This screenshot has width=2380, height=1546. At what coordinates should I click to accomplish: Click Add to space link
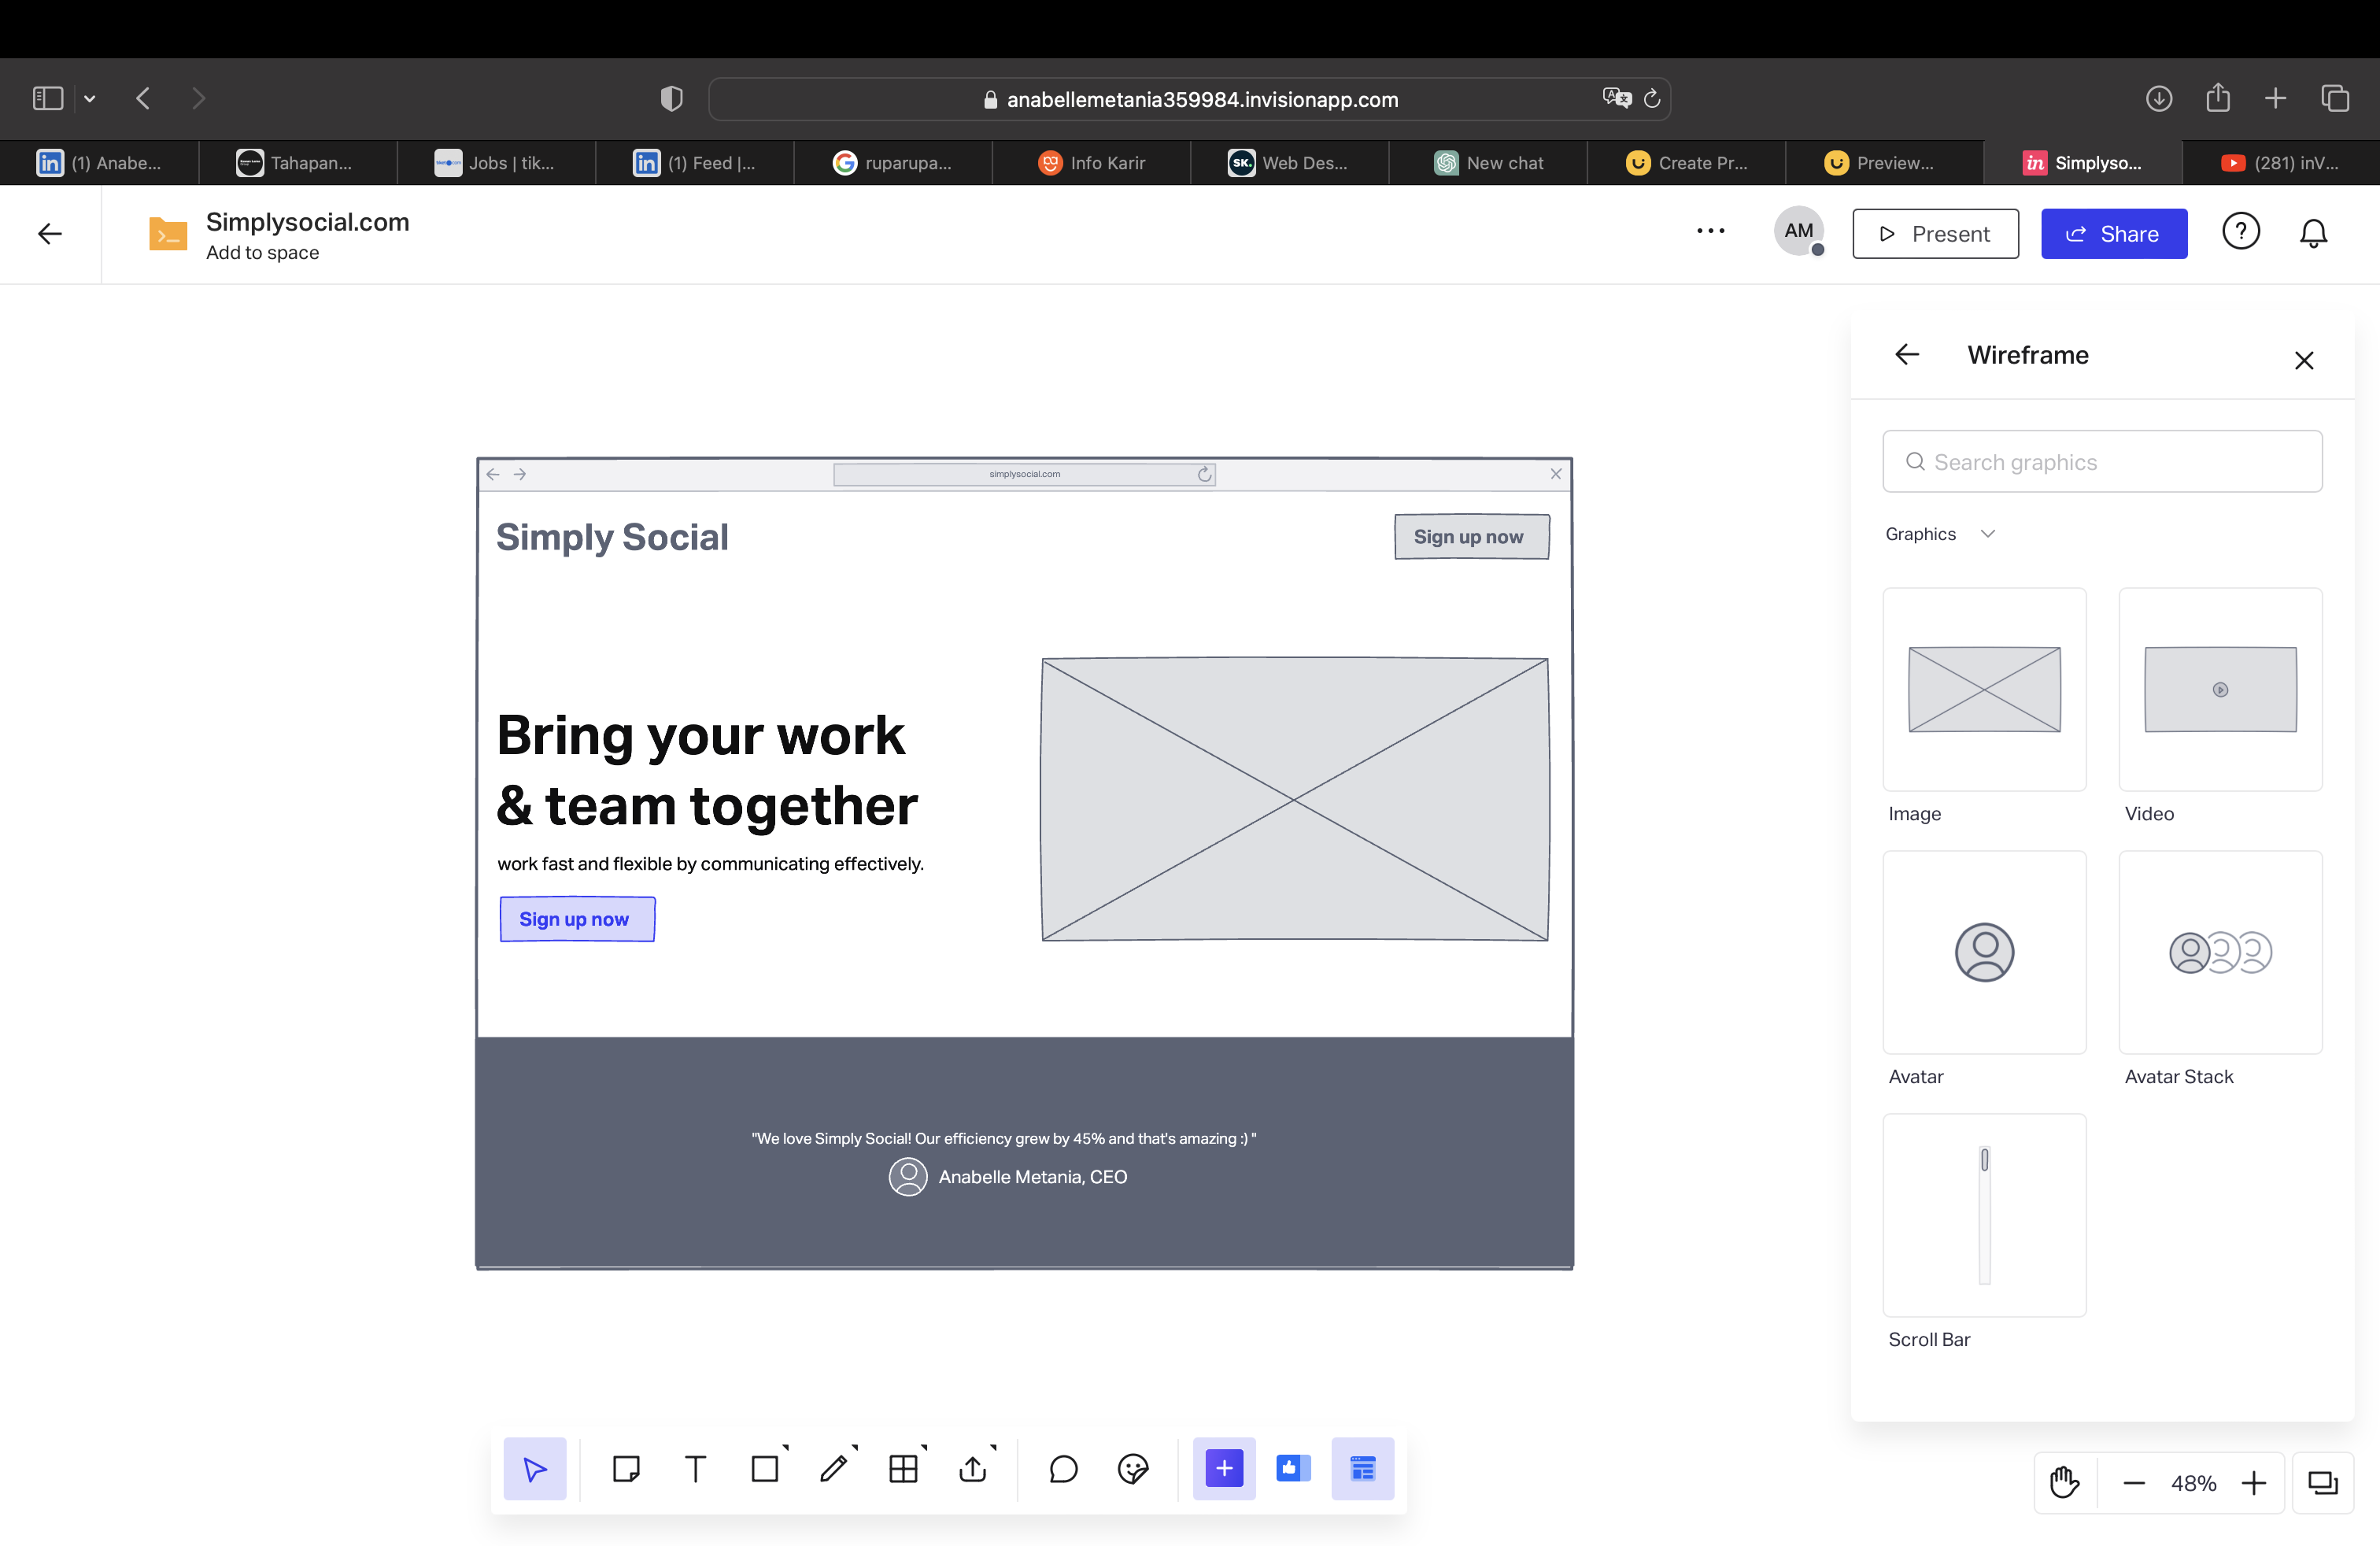click(x=262, y=253)
